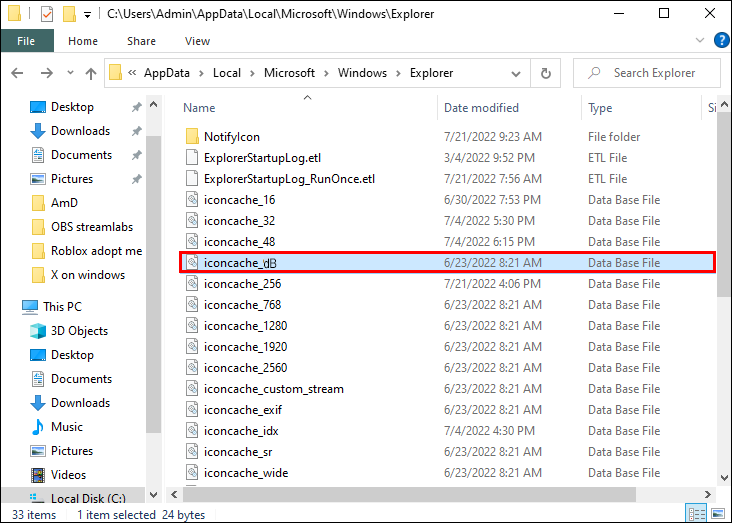732x523 pixels.
Task: Select the iconcache_16 file icon
Action: pos(192,199)
